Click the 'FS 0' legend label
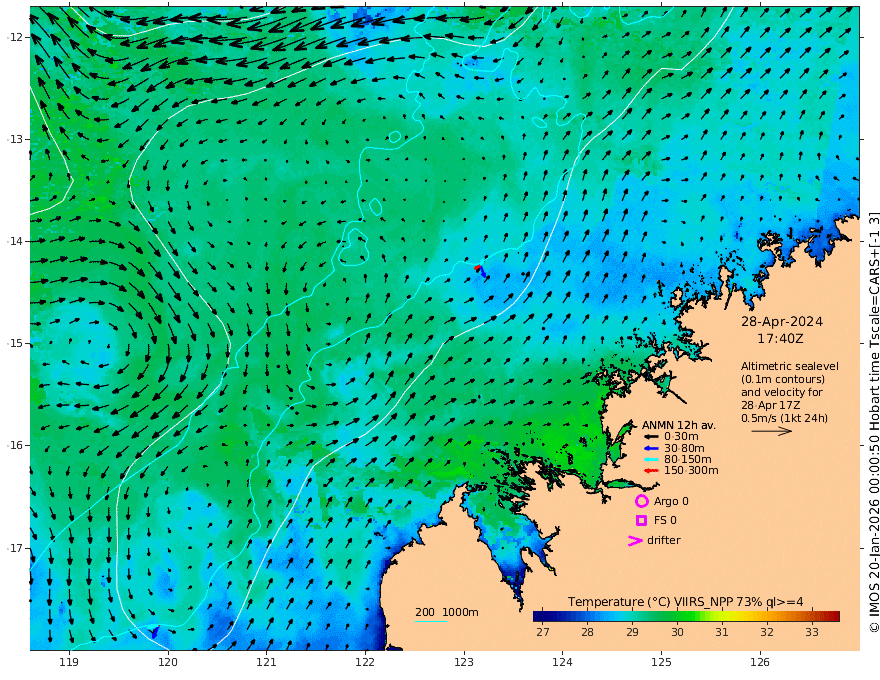 click(x=665, y=521)
